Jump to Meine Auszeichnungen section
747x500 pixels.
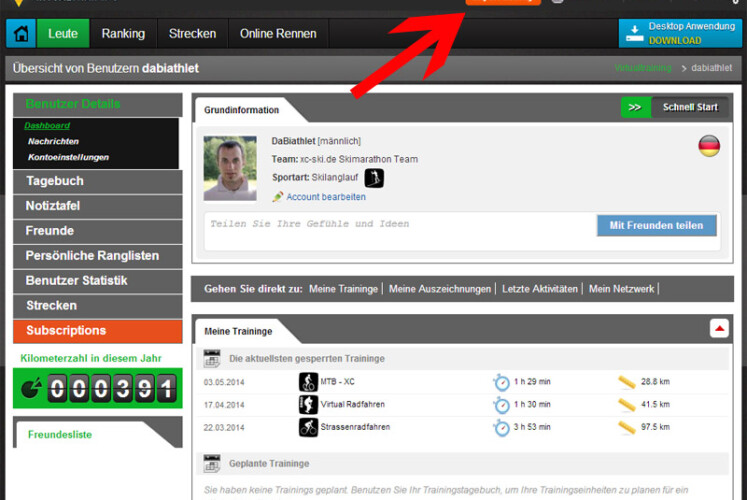coord(440,289)
